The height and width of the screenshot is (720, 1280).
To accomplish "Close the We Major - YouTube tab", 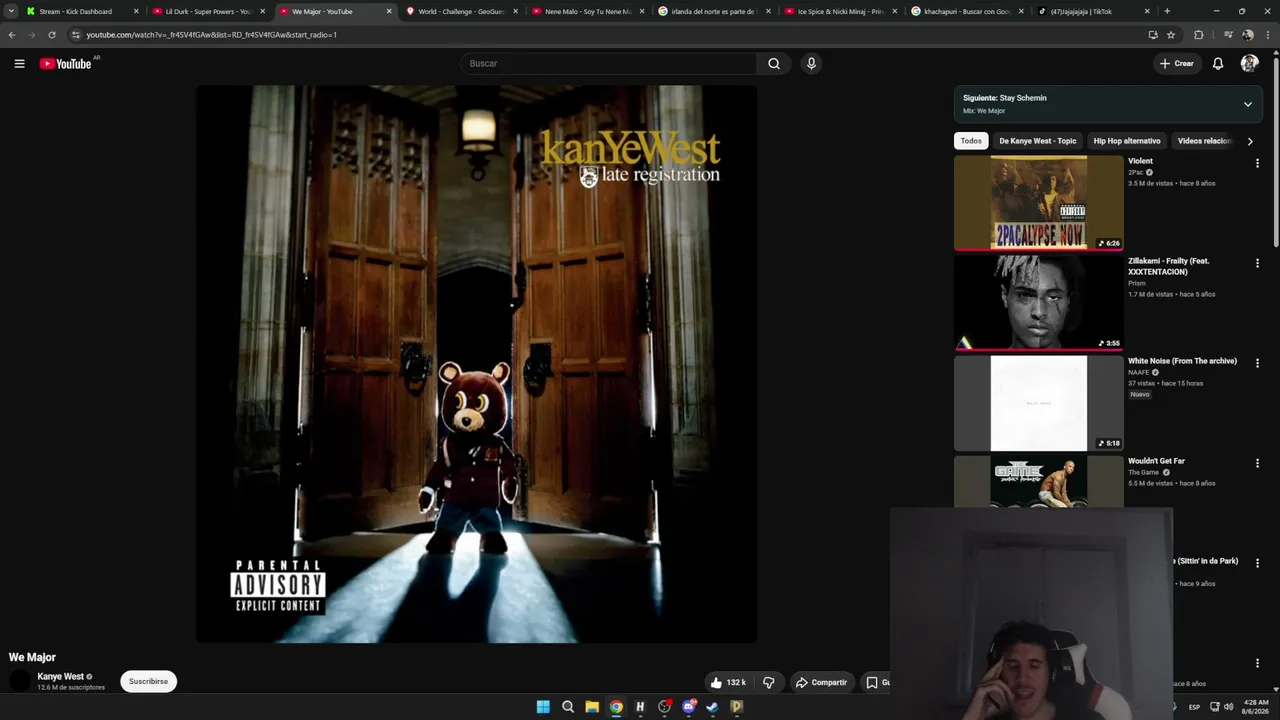I will [x=389, y=11].
